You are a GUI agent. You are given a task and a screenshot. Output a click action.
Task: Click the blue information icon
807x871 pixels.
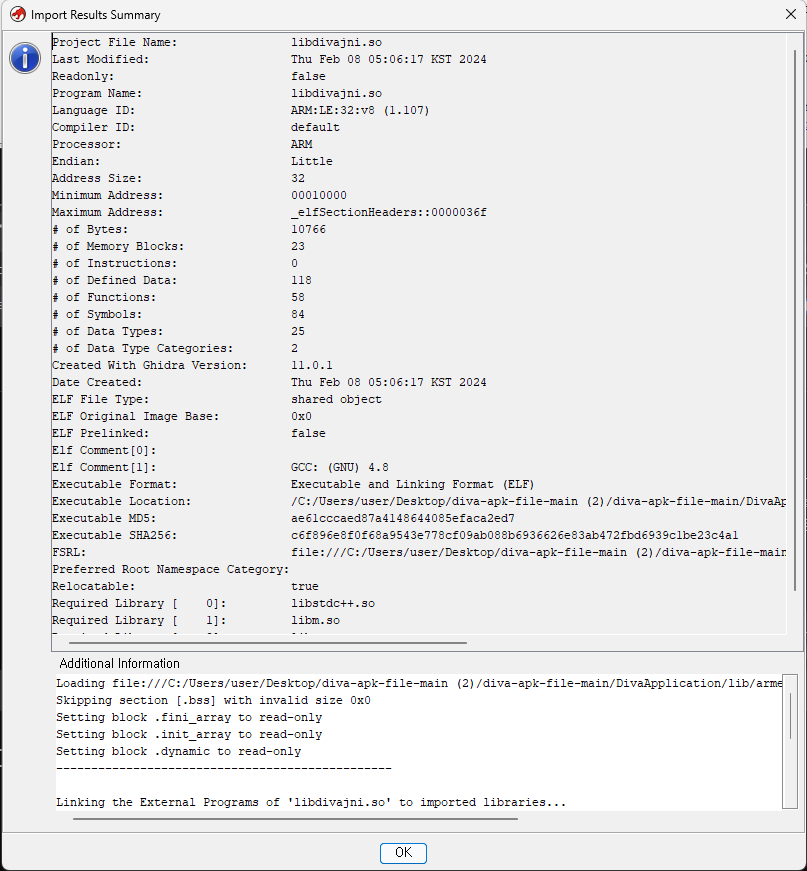click(x=25, y=58)
